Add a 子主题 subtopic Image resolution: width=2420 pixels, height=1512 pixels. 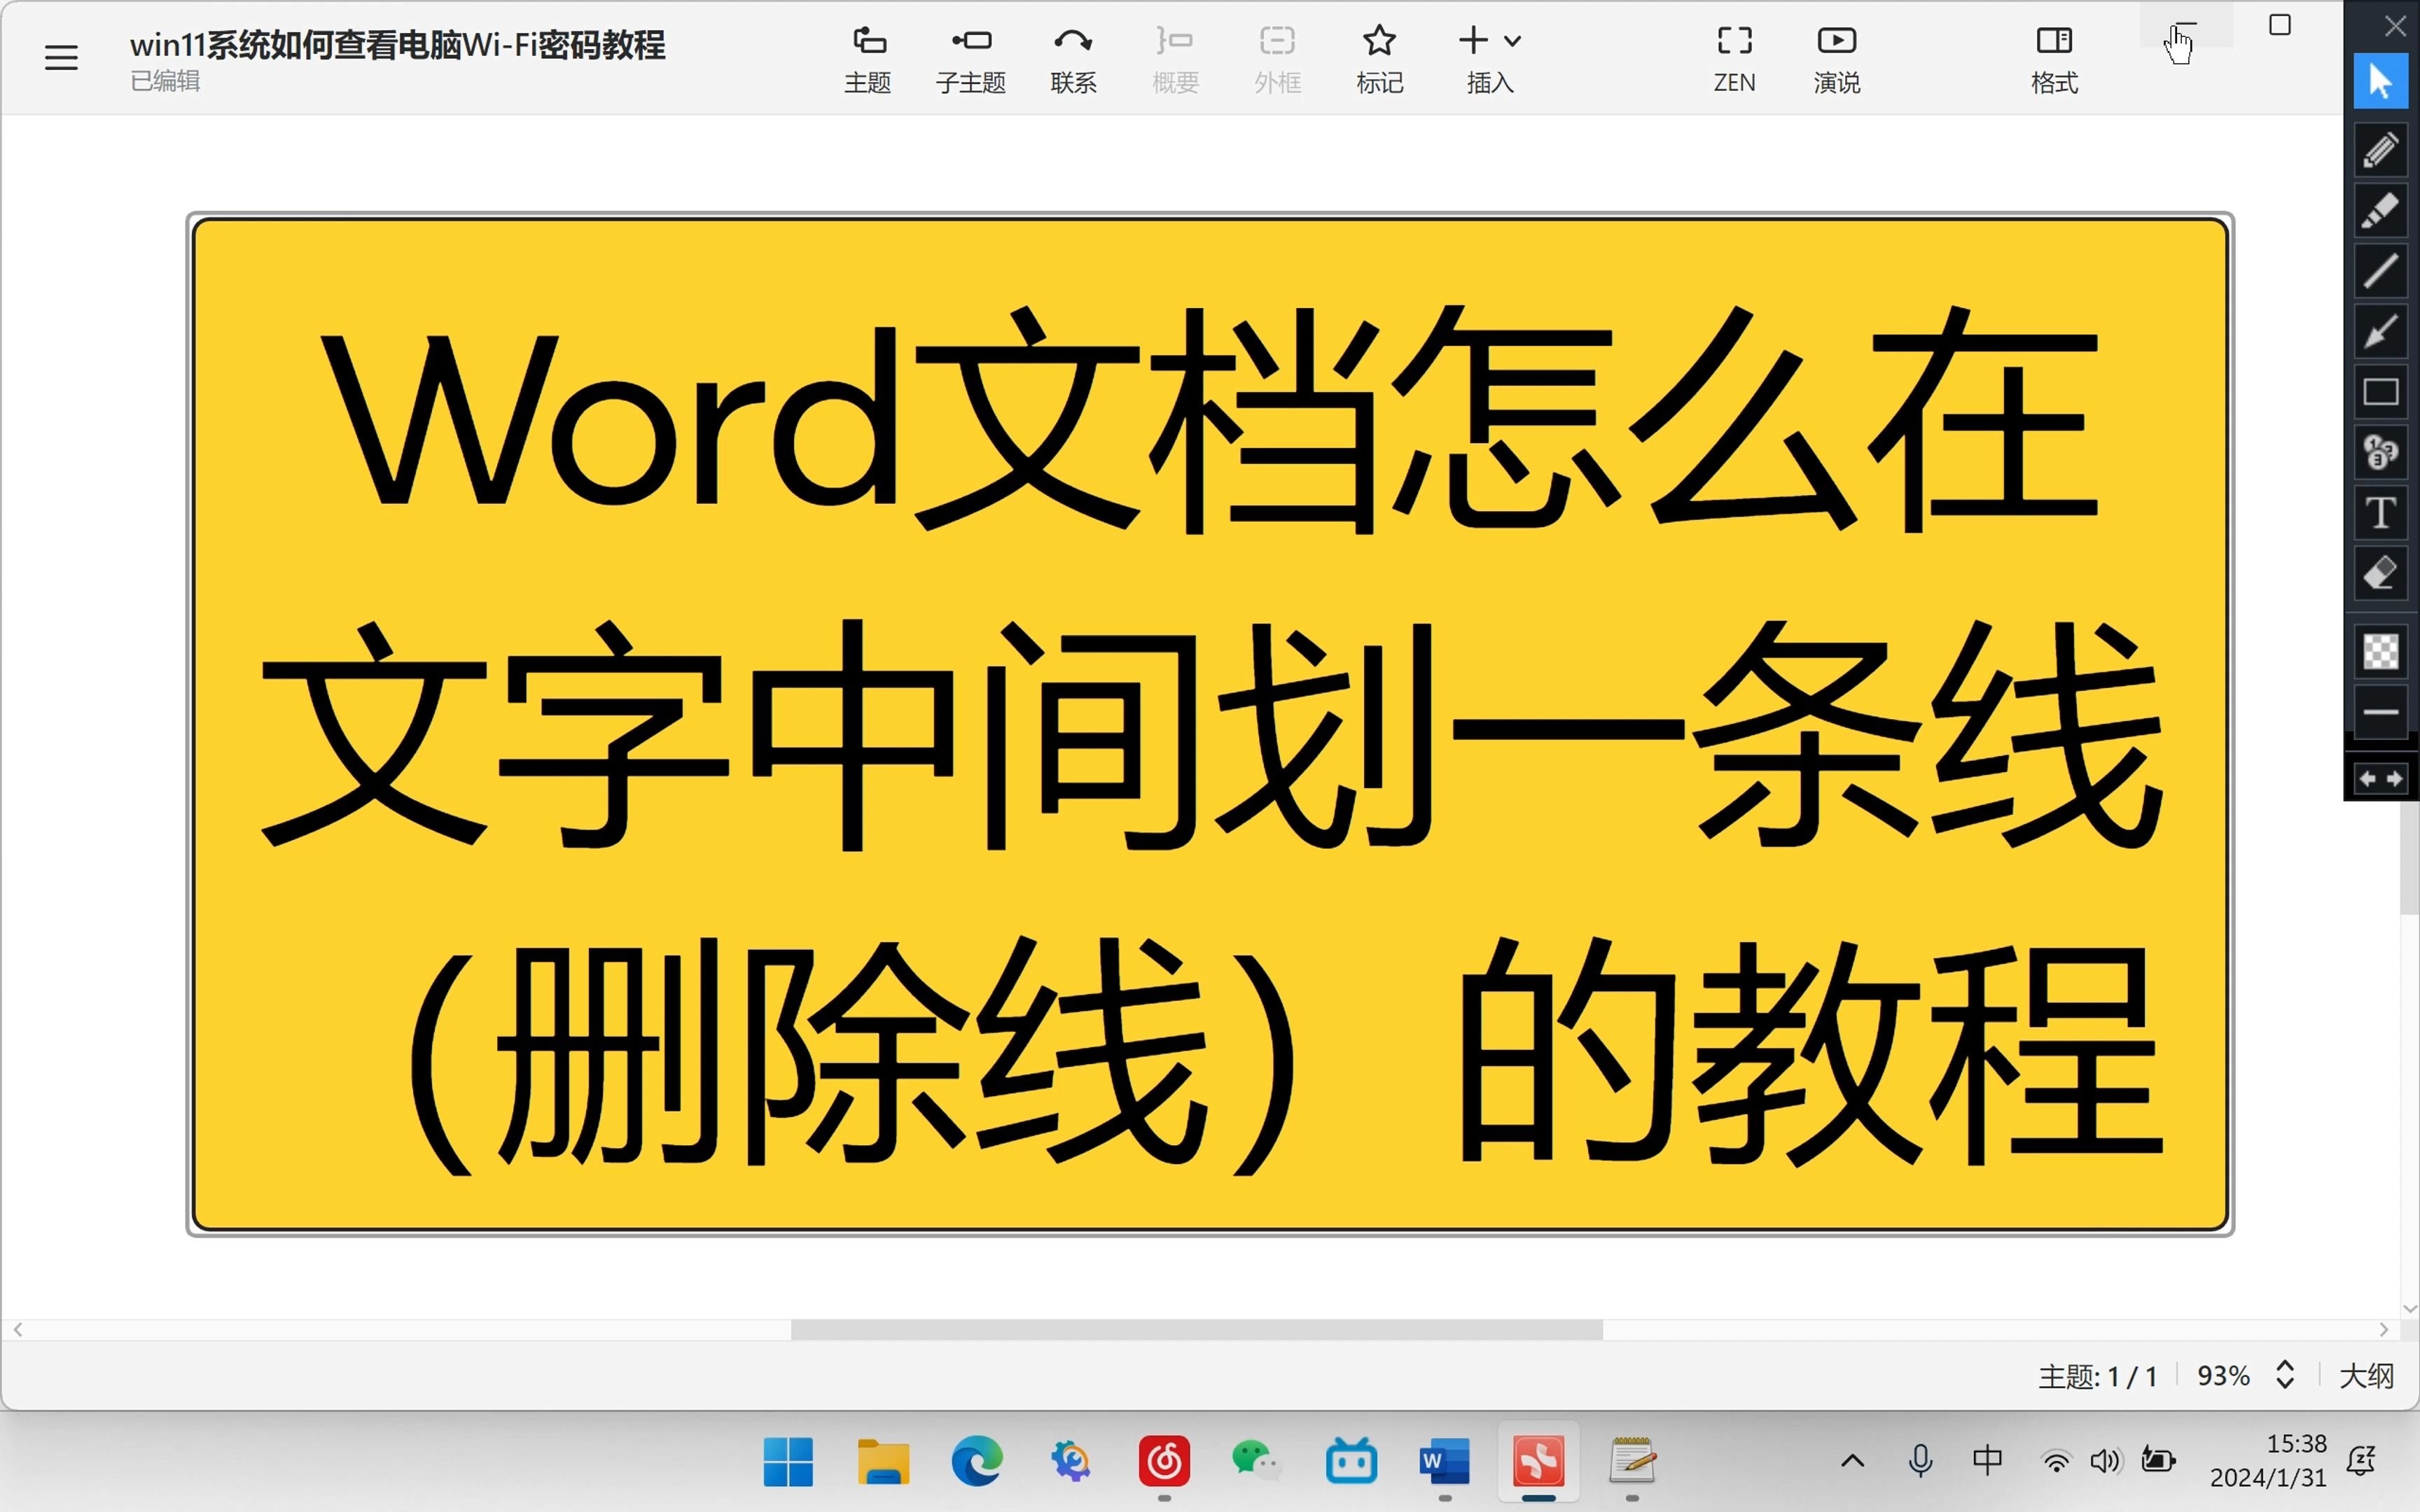tap(969, 57)
